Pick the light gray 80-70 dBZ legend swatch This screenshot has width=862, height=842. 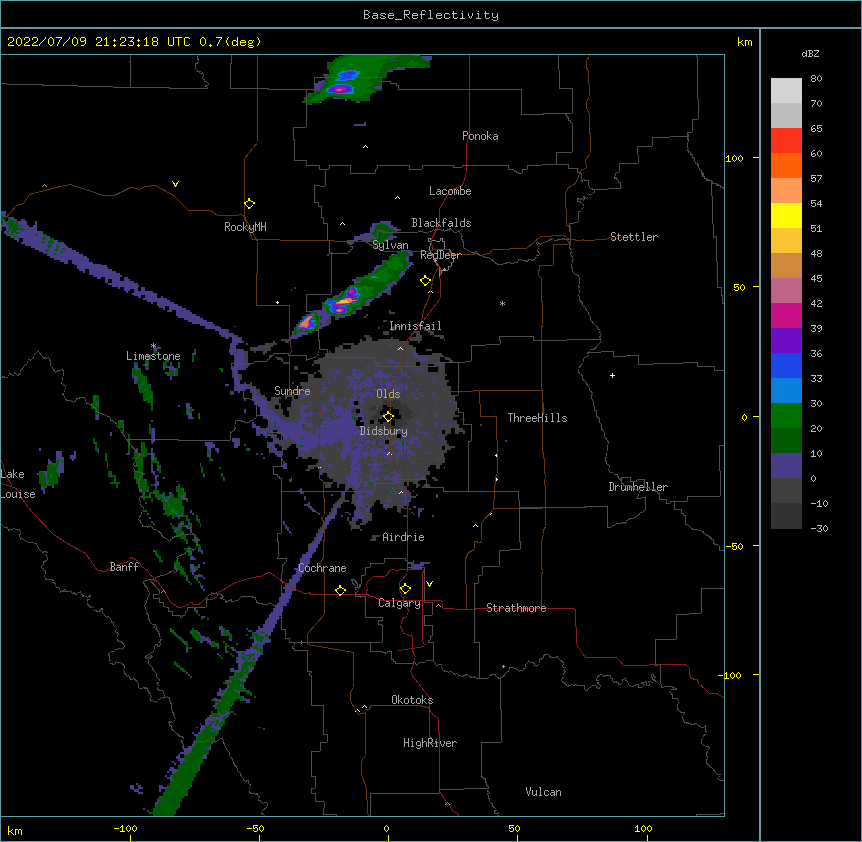786,91
